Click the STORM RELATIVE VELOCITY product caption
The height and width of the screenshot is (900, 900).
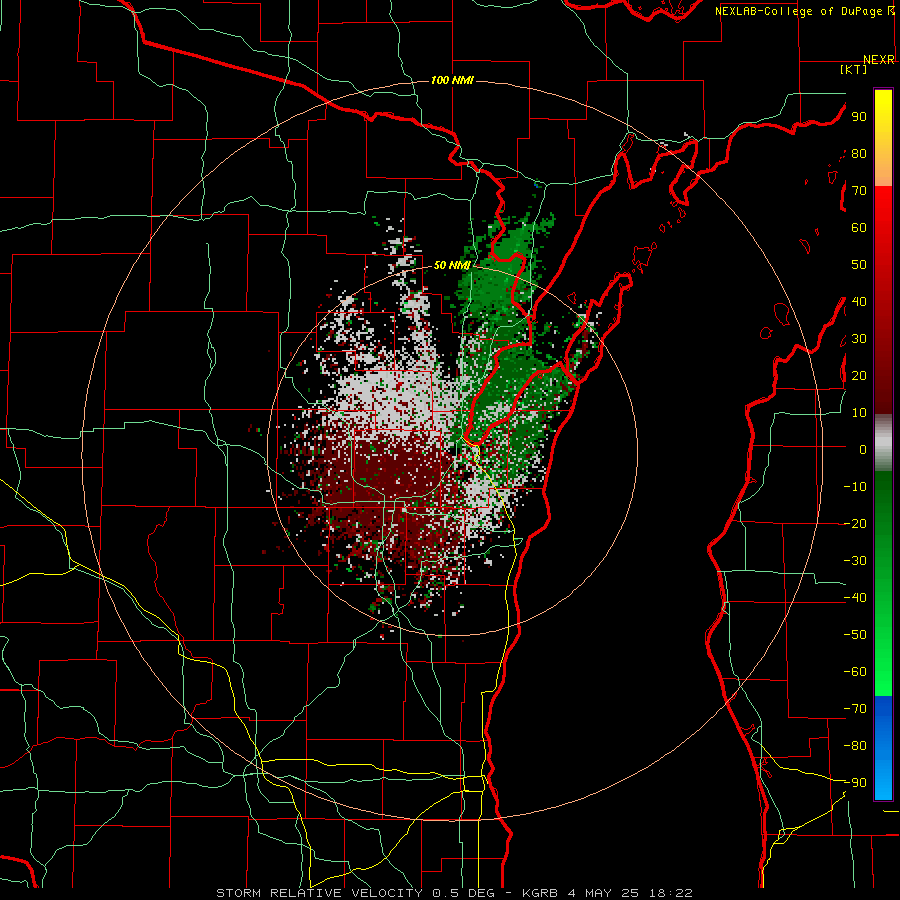(x=319, y=893)
